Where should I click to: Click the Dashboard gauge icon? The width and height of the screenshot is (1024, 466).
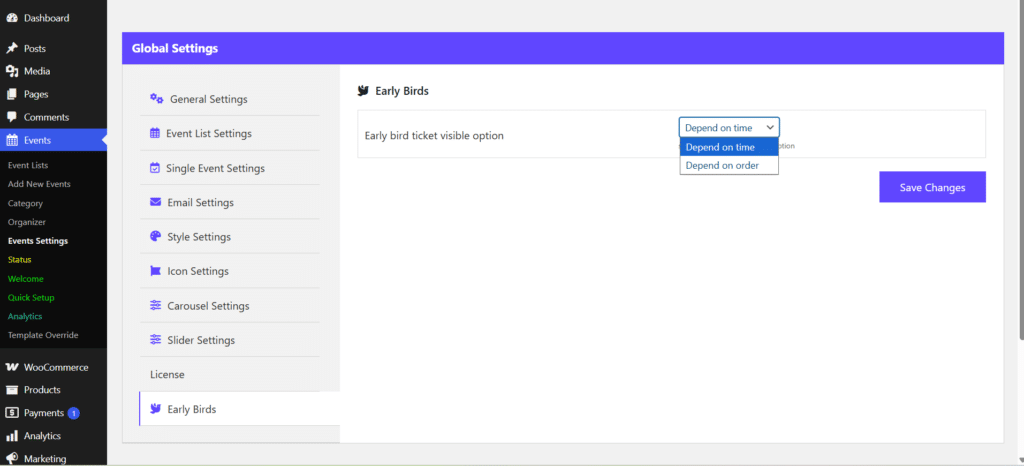coord(12,18)
